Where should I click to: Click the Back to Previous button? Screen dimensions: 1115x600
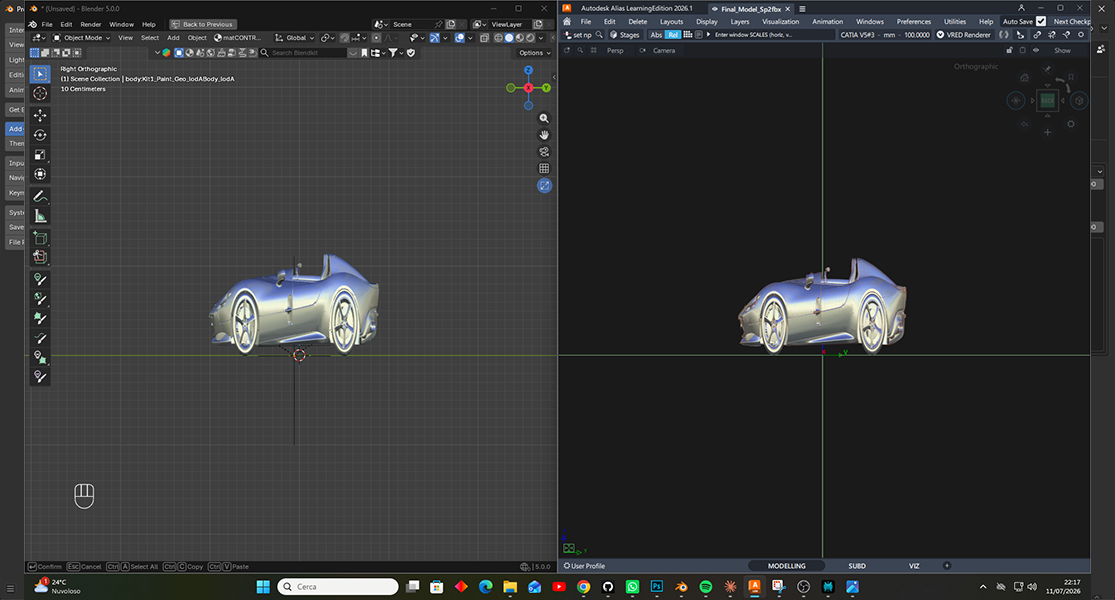(x=203, y=24)
